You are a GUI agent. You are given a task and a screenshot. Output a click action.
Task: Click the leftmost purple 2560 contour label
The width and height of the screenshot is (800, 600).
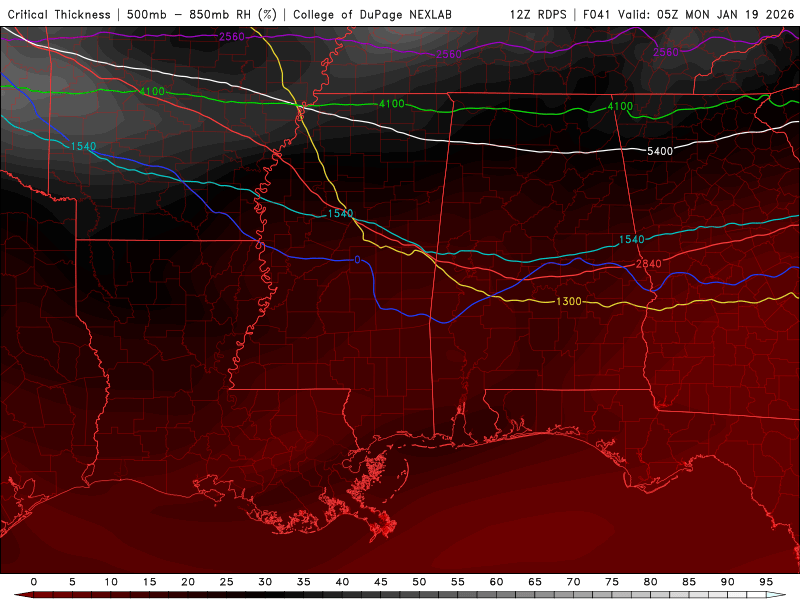click(232, 37)
